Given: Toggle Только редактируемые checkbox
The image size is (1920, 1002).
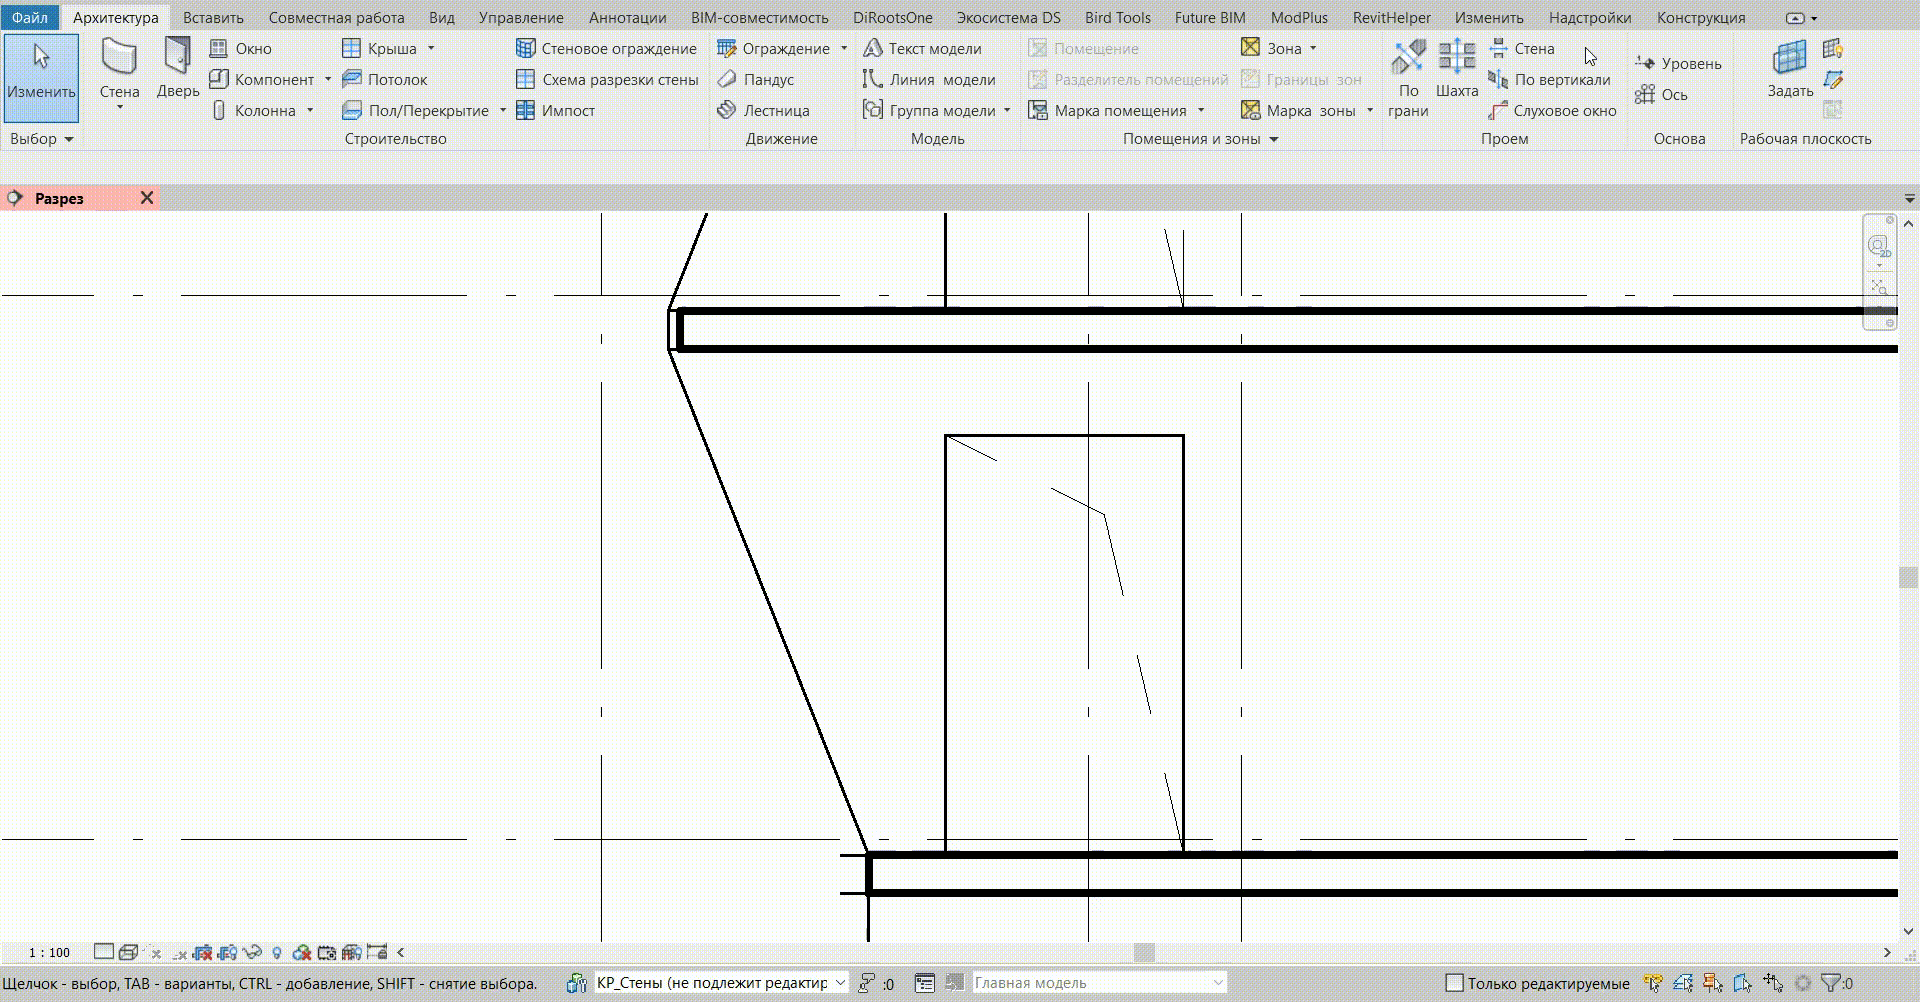Looking at the screenshot, I should [1455, 983].
